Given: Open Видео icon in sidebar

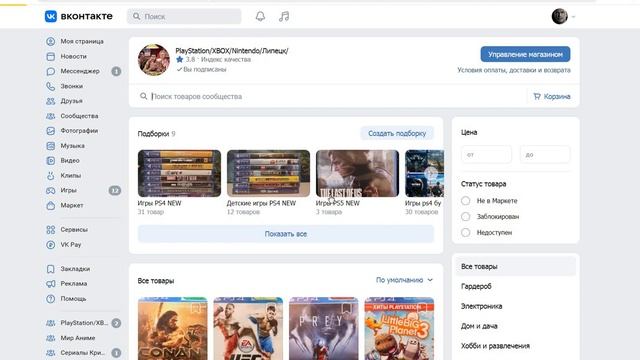Looking at the screenshot, I should pos(51,160).
